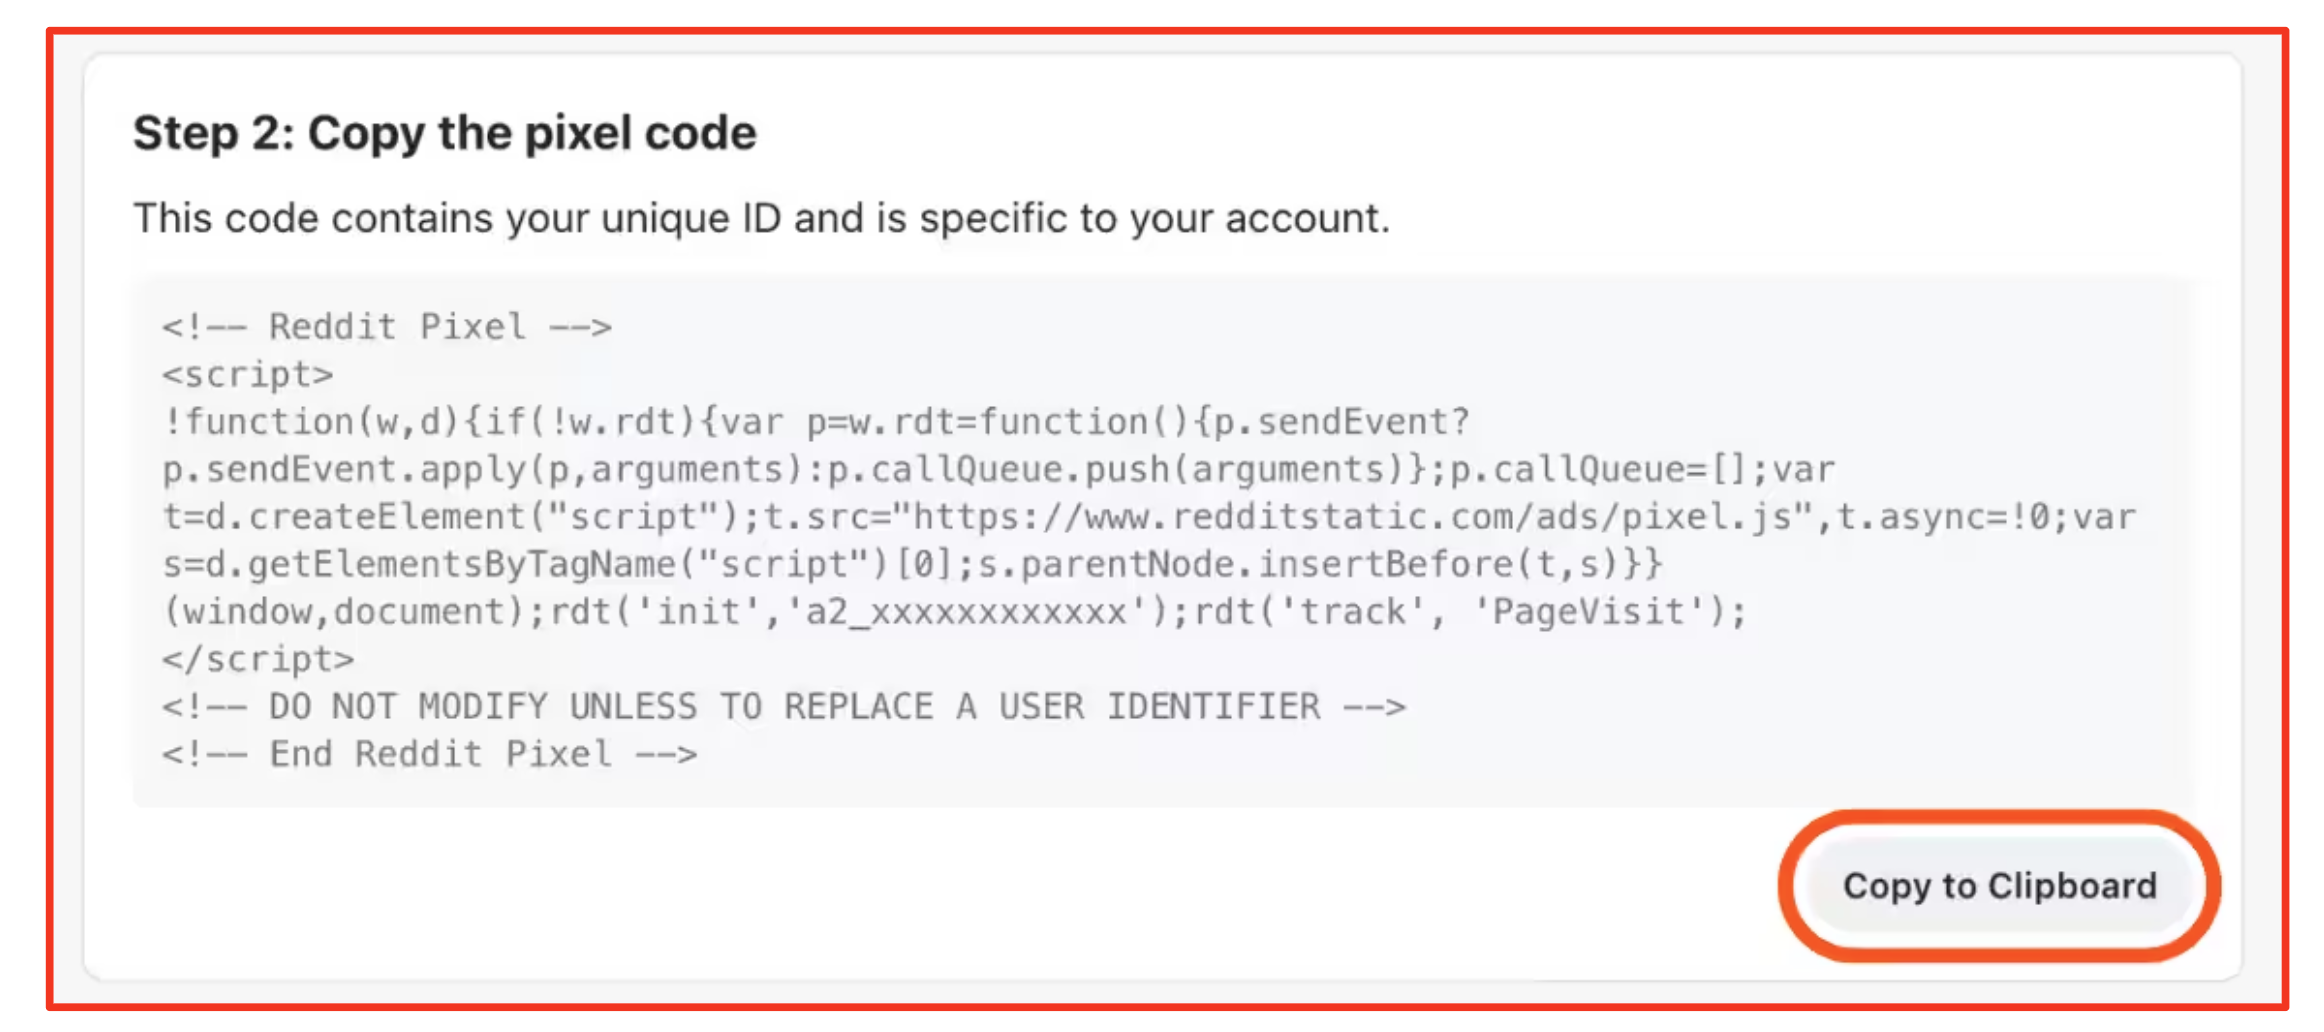The width and height of the screenshot is (2324, 1032).
Task: Click the 'a2_xxxxxxxxxxx' pixel ID
Action: 966,612
